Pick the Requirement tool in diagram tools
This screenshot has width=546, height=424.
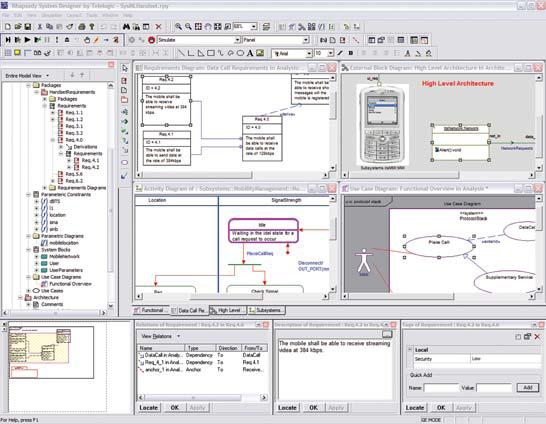124,81
